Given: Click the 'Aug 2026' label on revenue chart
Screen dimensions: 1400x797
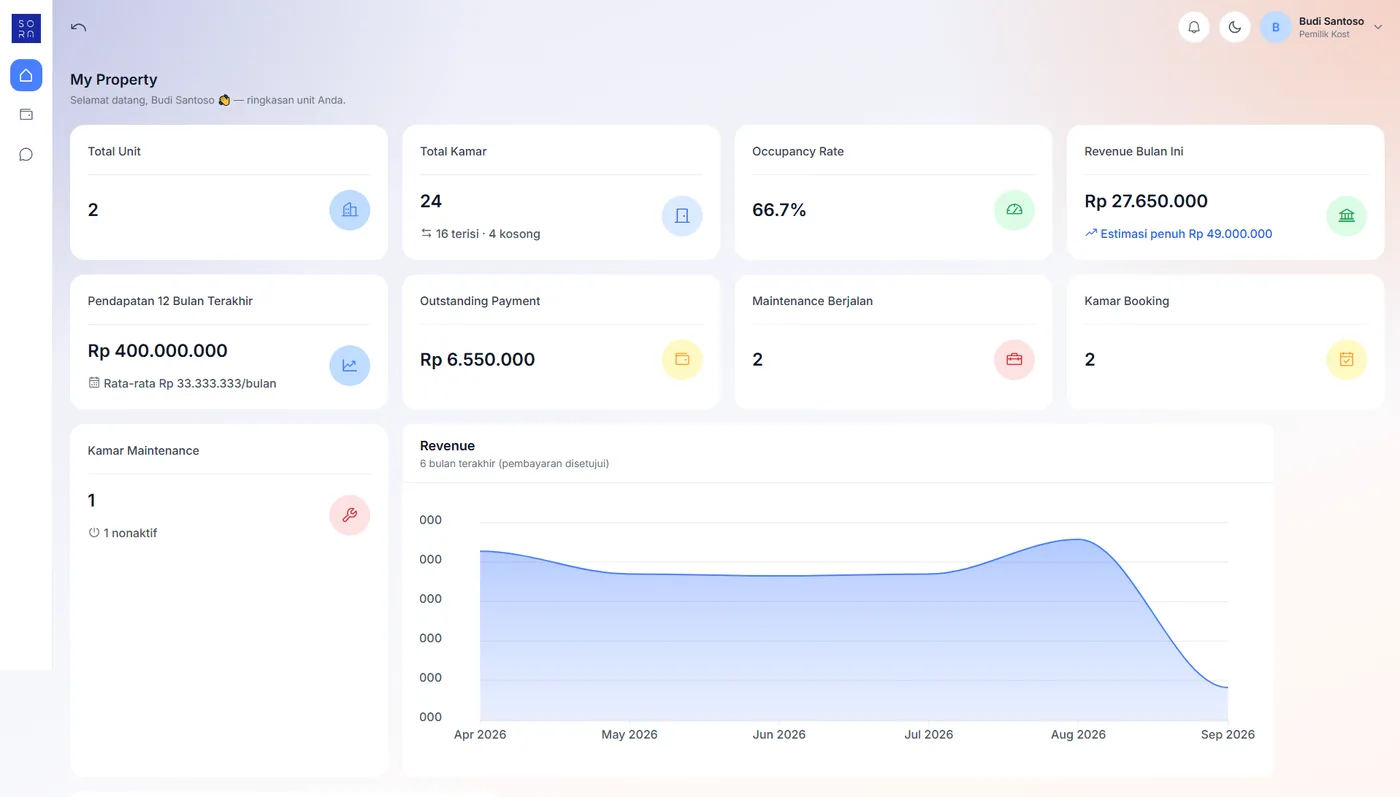Looking at the screenshot, I should pyautogui.click(x=1078, y=734).
